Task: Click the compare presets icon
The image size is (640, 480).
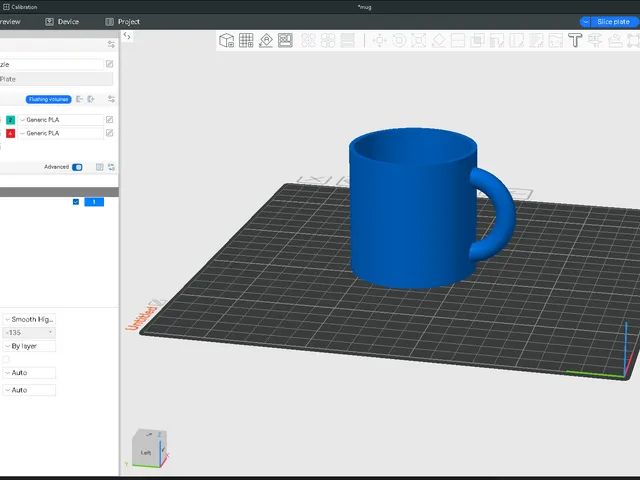Action: pyautogui.click(x=100, y=167)
